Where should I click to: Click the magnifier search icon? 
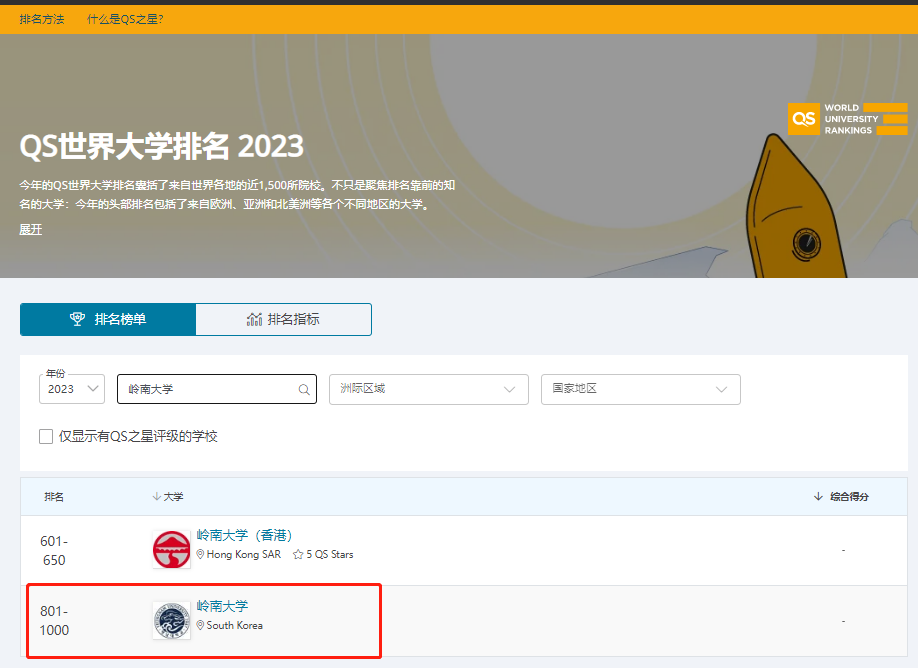[304, 389]
